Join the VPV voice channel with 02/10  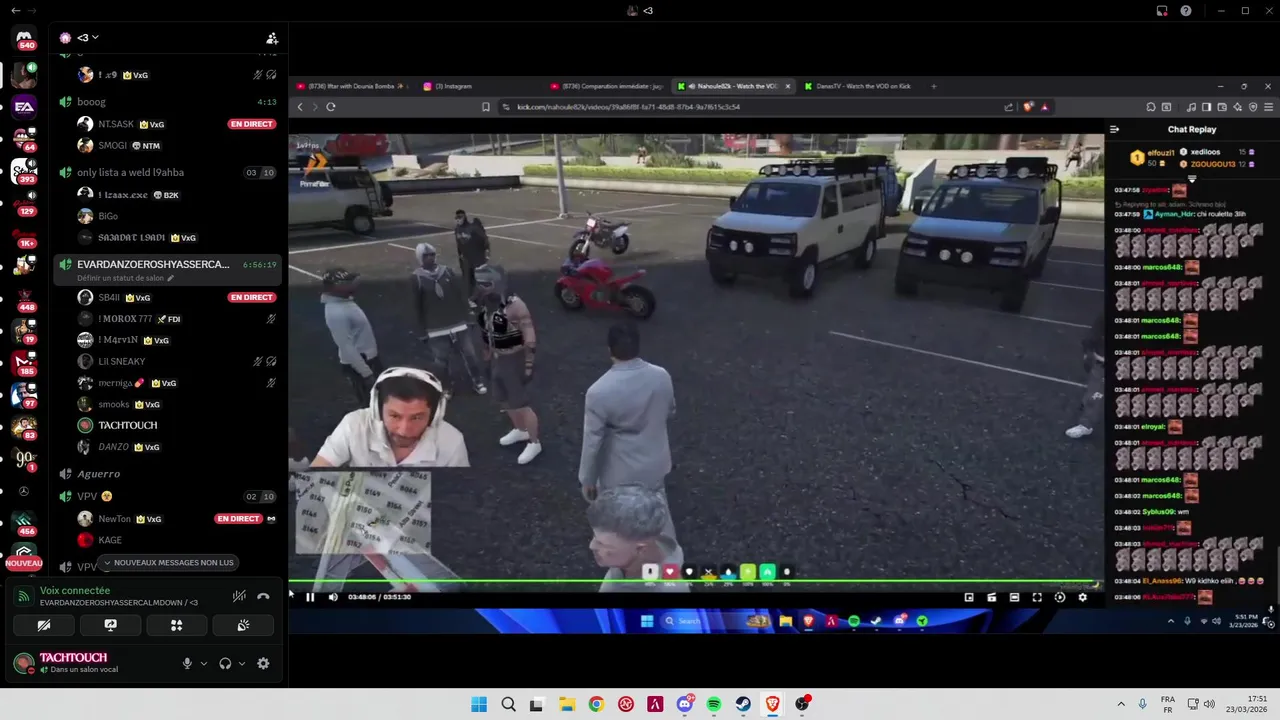coord(167,496)
